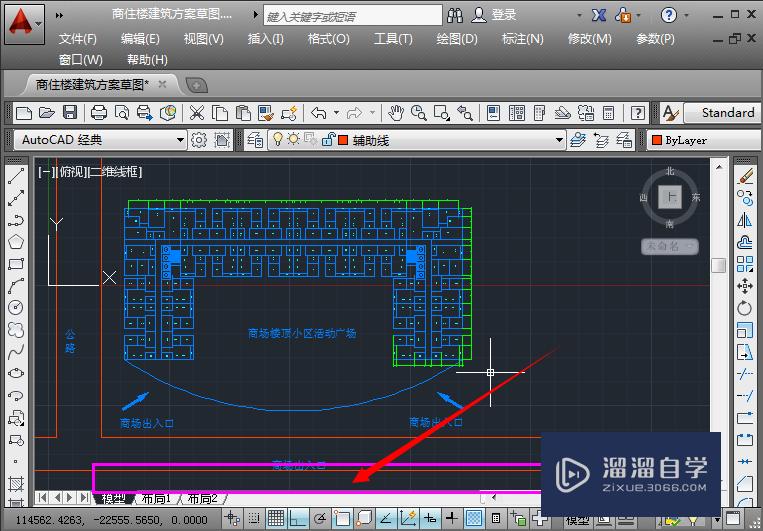Open Autodesk Exchange X icon
The width and height of the screenshot is (763, 531).
[599, 15]
